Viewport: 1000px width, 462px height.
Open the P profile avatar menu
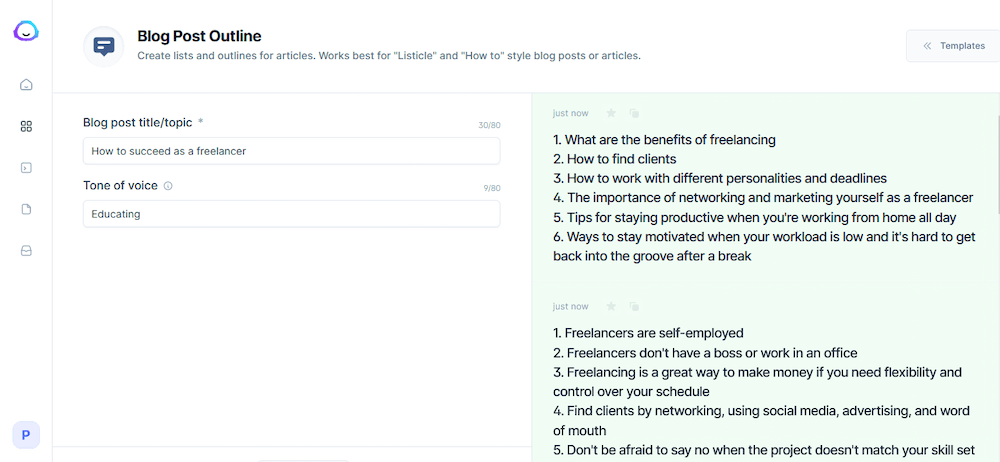coord(26,435)
